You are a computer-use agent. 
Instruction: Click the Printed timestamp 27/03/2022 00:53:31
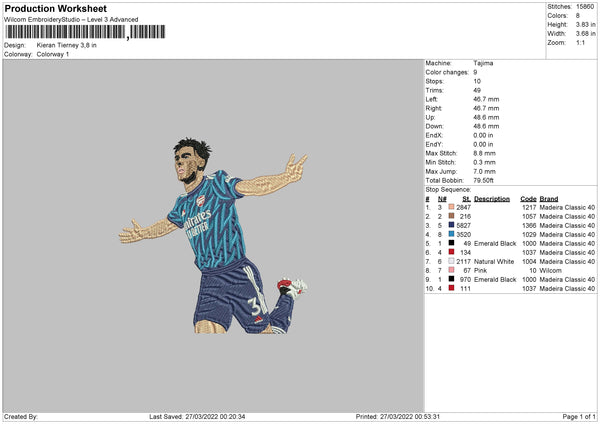click(410, 416)
